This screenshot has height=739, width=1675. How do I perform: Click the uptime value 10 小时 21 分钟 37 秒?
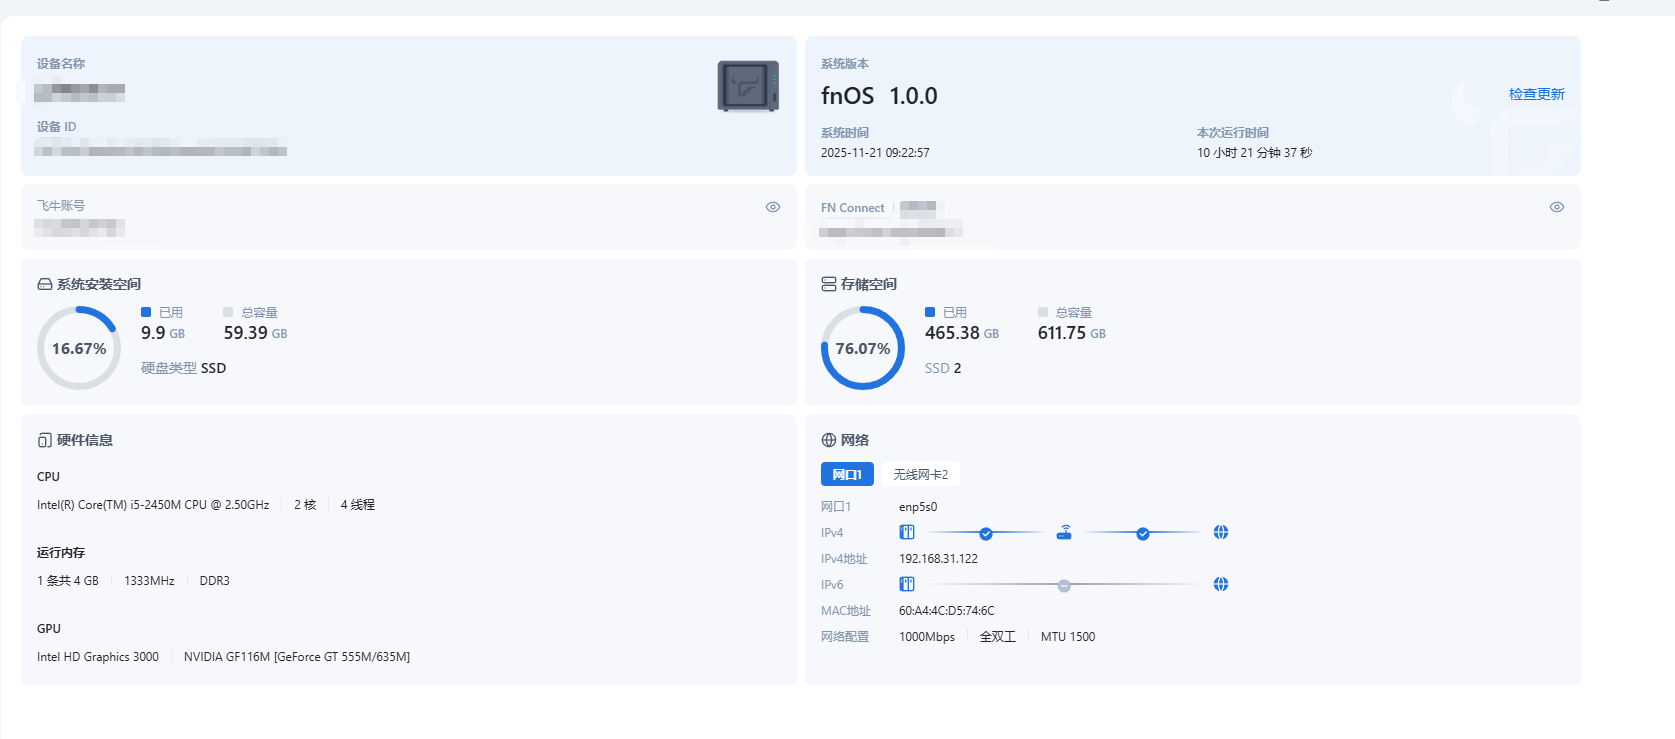[1254, 153]
